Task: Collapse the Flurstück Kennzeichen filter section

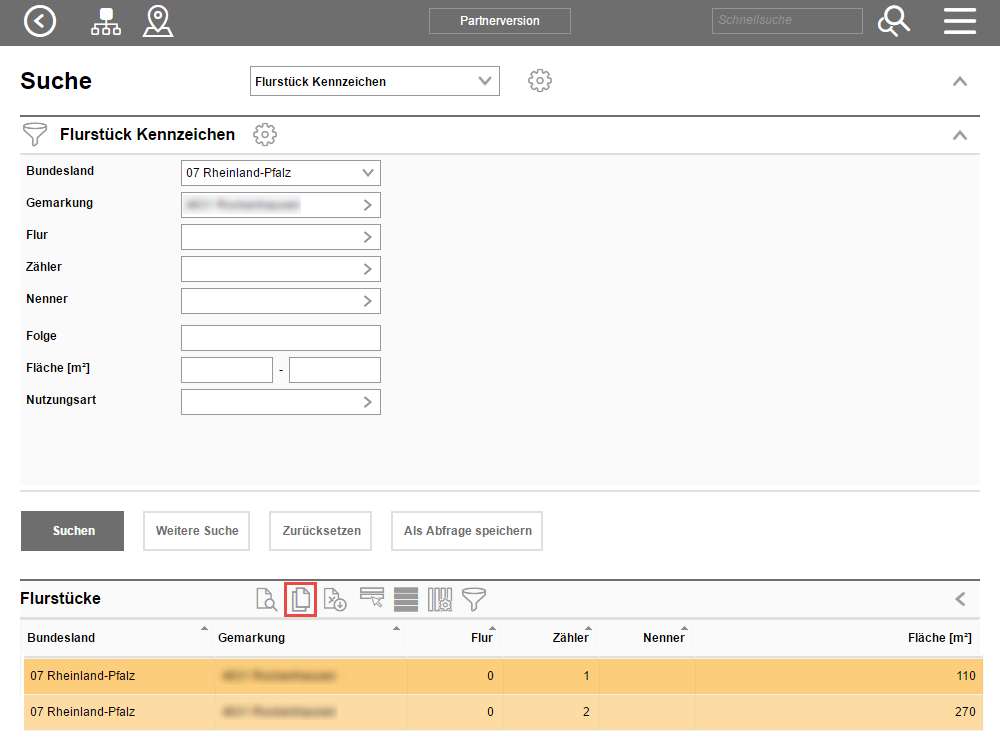Action: (x=960, y=135)
